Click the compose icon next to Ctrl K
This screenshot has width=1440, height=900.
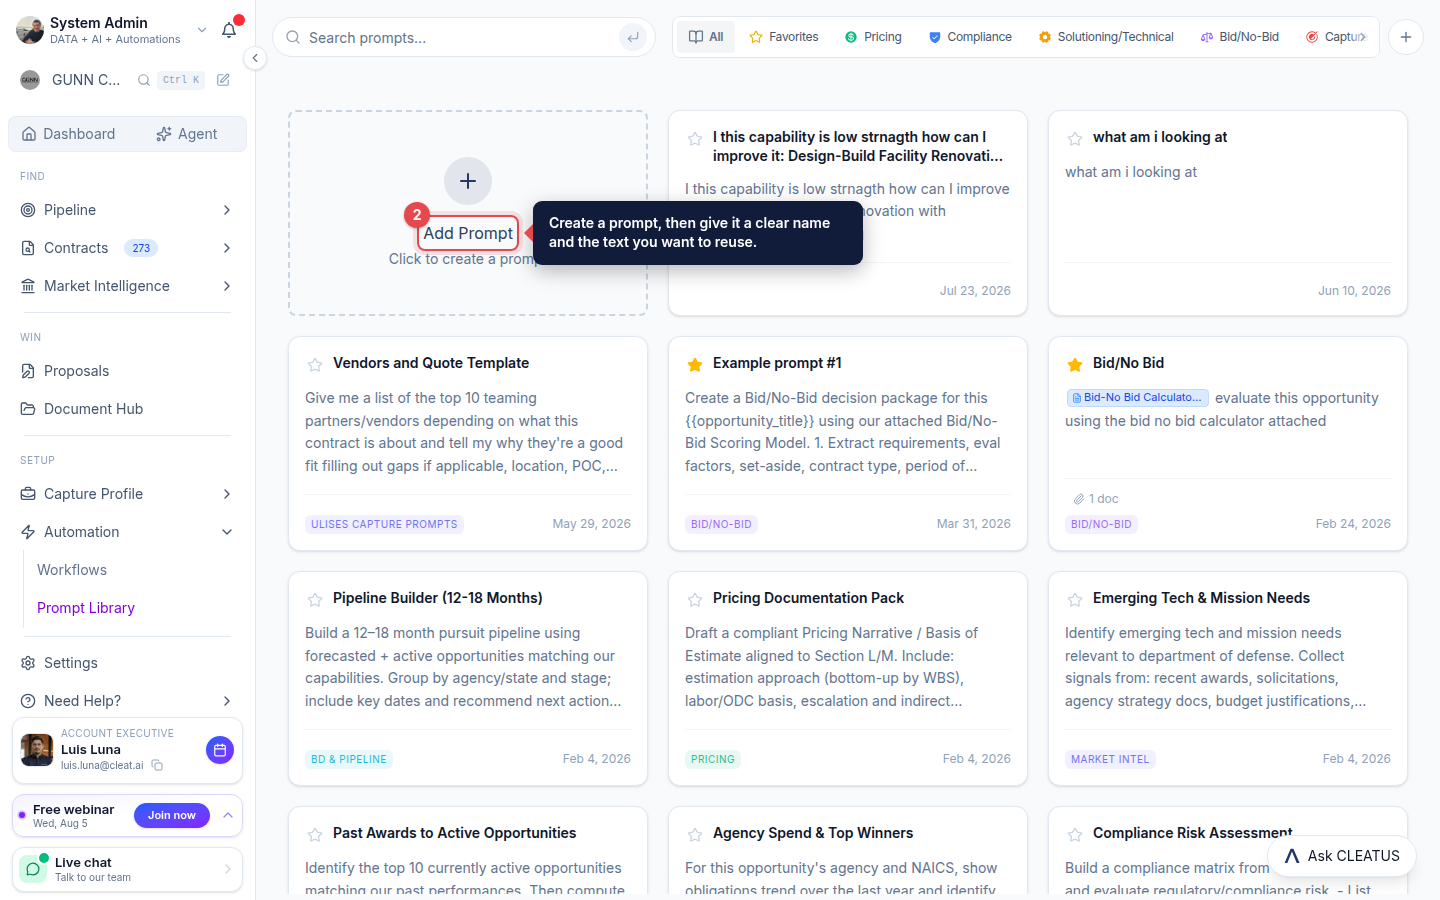point(223,80)
